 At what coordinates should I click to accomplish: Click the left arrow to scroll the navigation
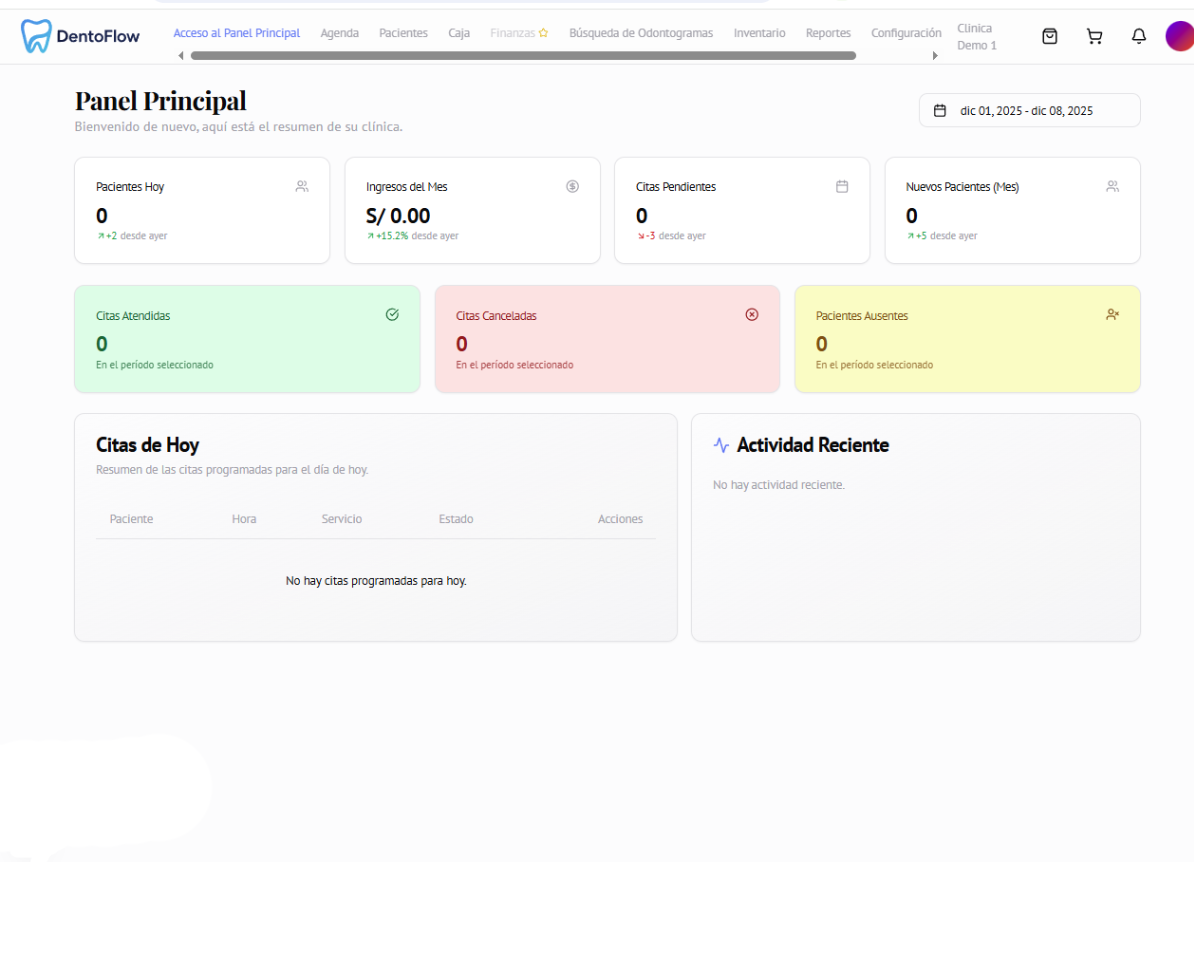coord(180,55)
